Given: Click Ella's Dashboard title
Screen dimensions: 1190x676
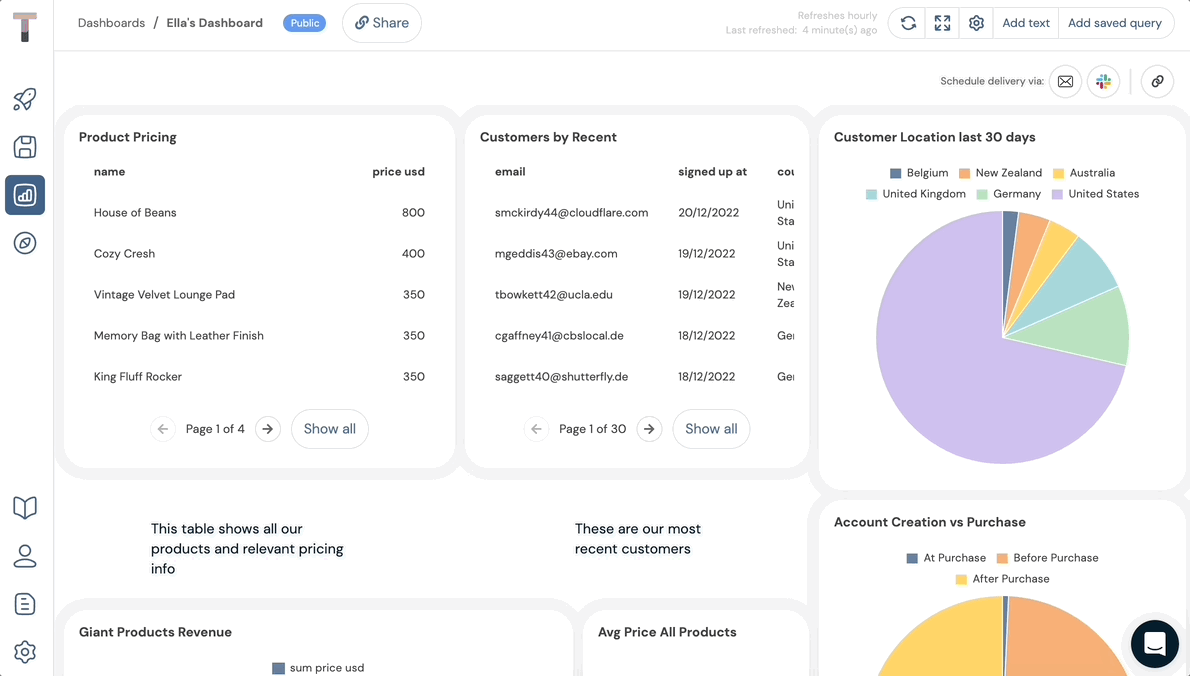Looking at the screenshot, I should (x=215, y=23).
